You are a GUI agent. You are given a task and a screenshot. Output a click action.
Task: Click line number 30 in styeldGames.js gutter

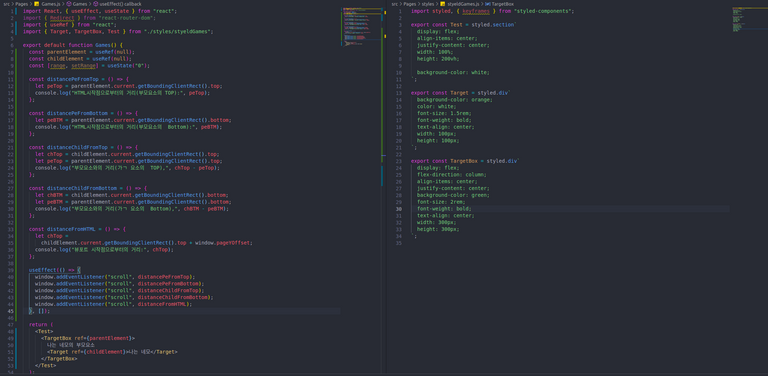click(x=399, y=209)
